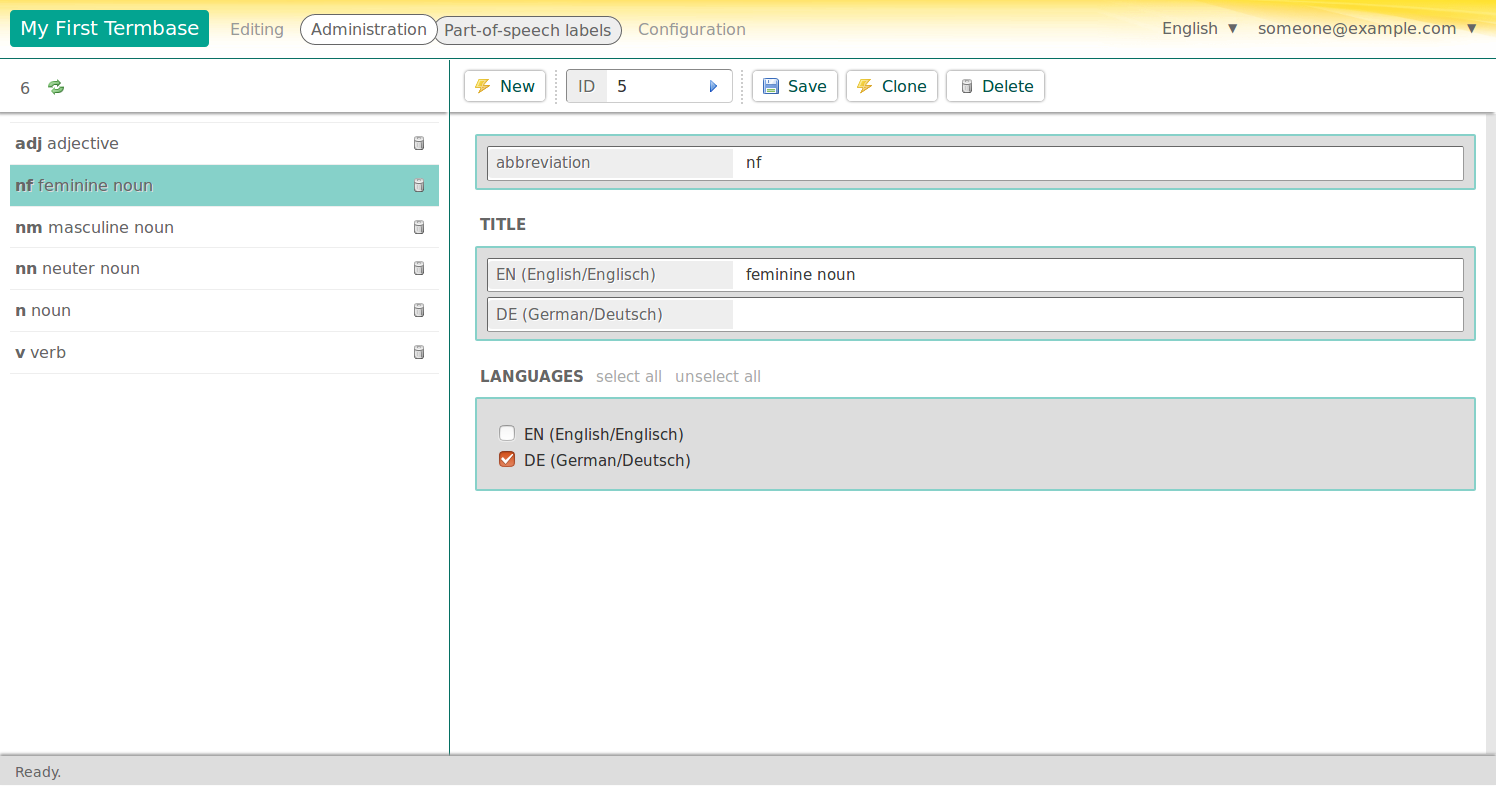The image size is (1496, 786).
Task: Refresh the part-of-speech labels list
Action: pyautogui.click(x=55, y=88)
